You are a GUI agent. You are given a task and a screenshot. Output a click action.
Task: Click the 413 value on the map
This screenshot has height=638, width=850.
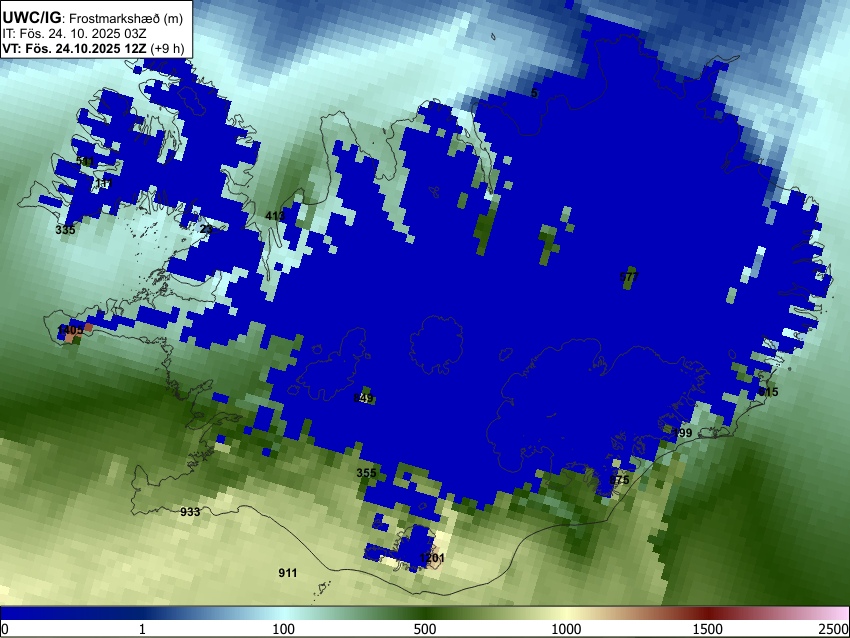click(x=275, y=216)
